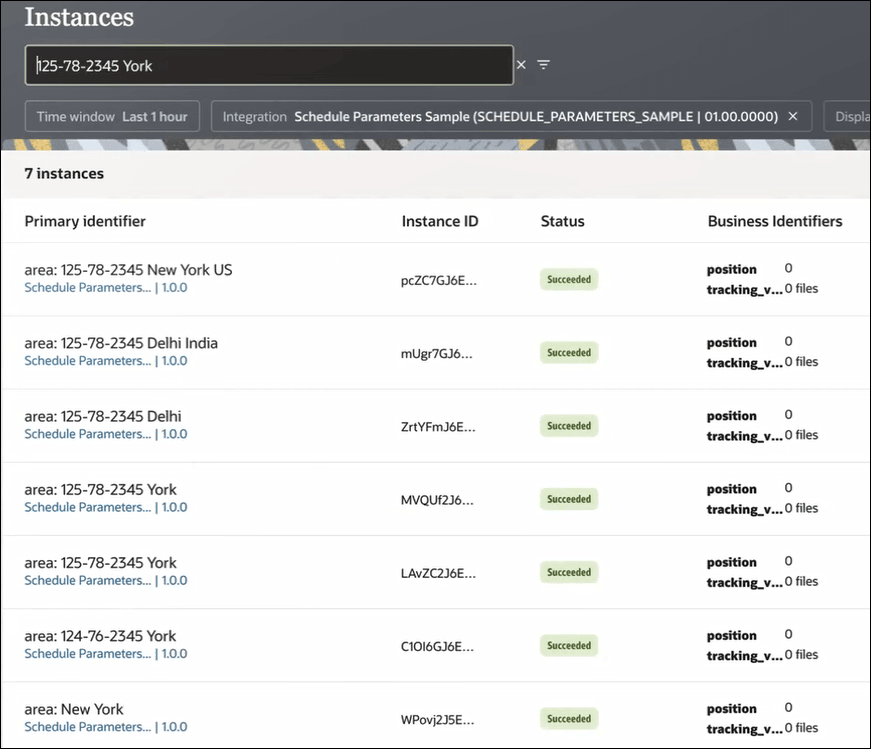871x749 pixels.
Task: Click instance ID LAvZC2J6E...
Action: 438,573
